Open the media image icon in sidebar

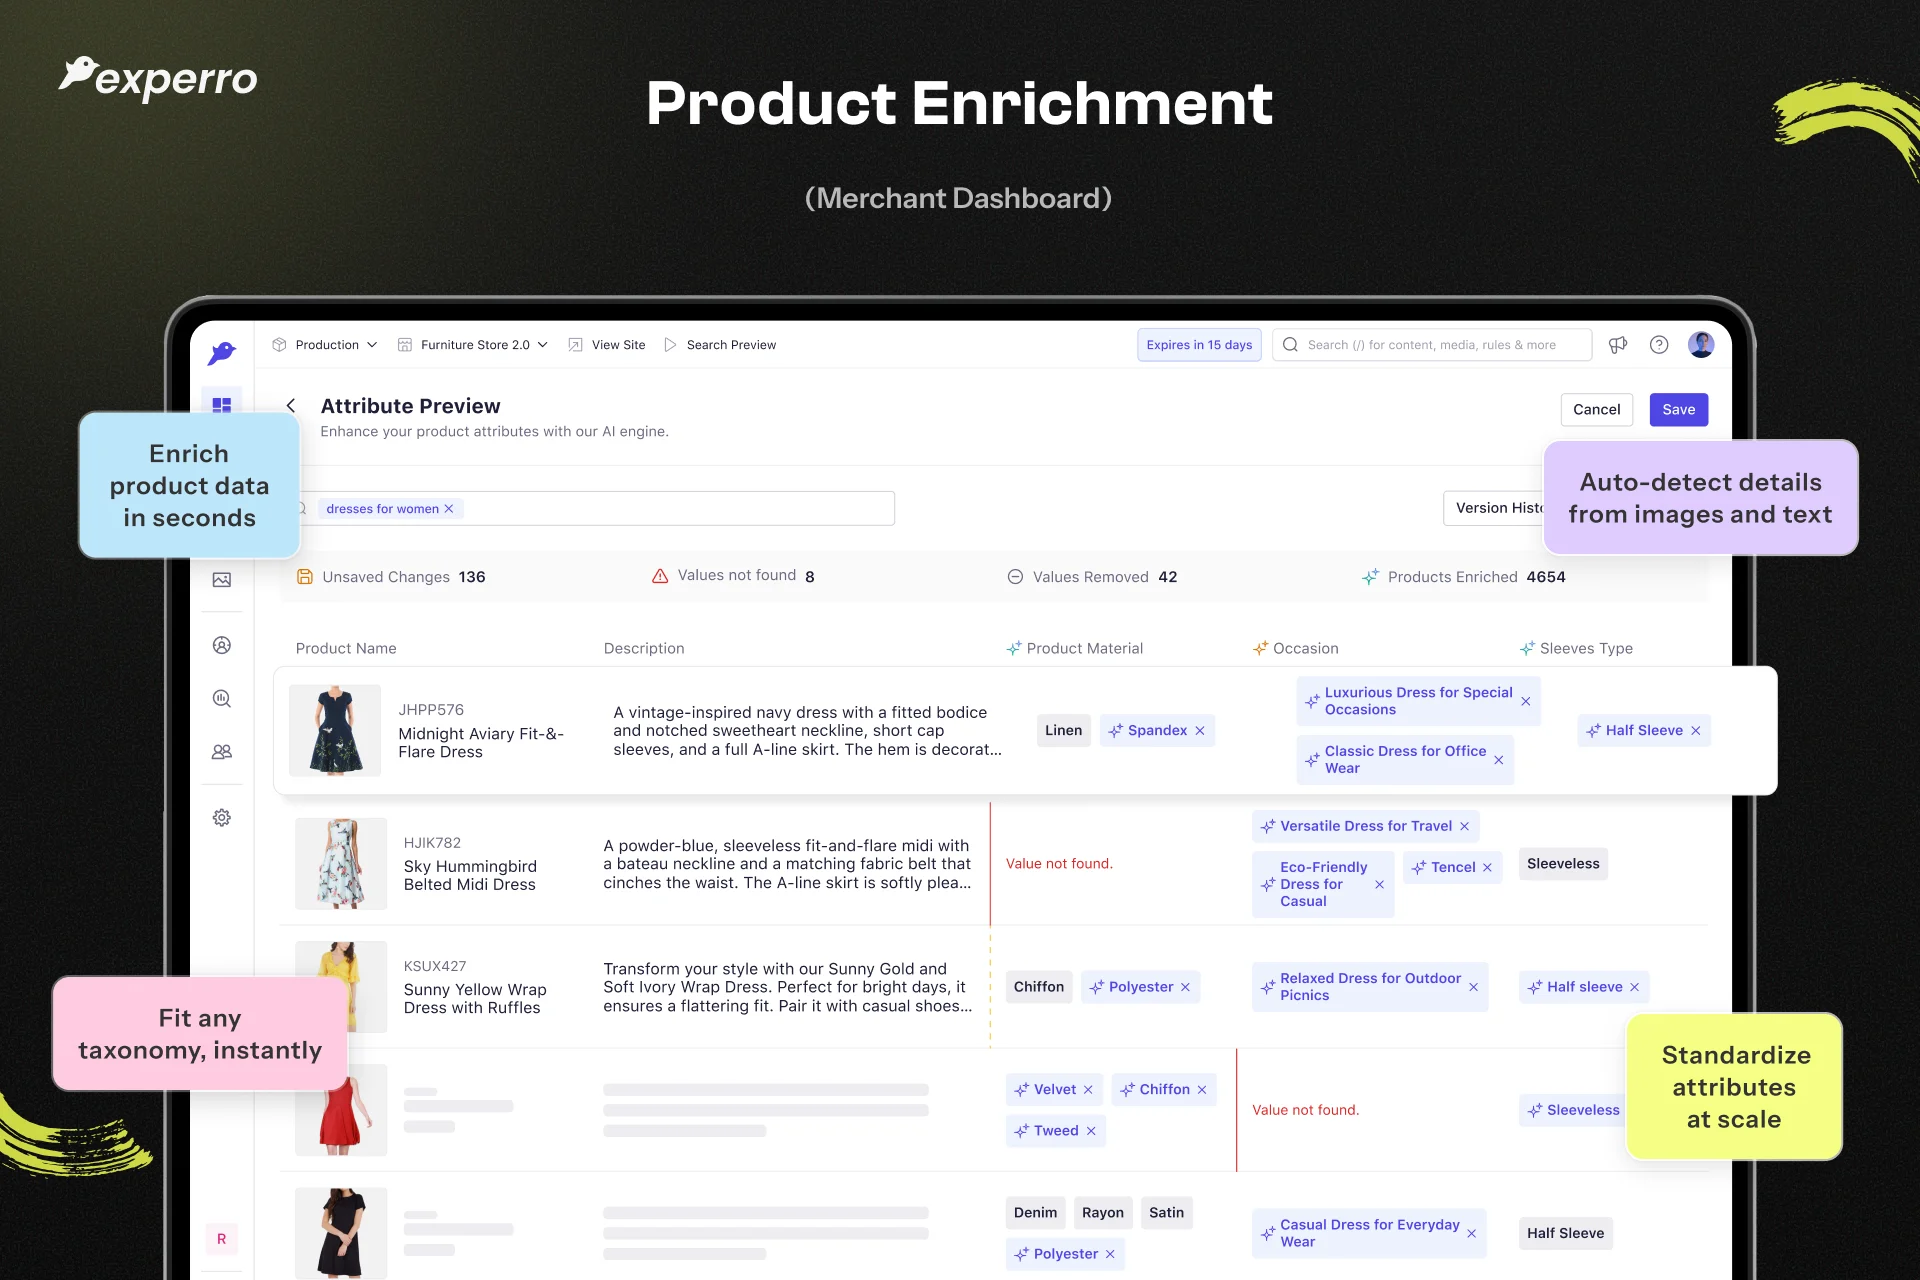point(222,580)
